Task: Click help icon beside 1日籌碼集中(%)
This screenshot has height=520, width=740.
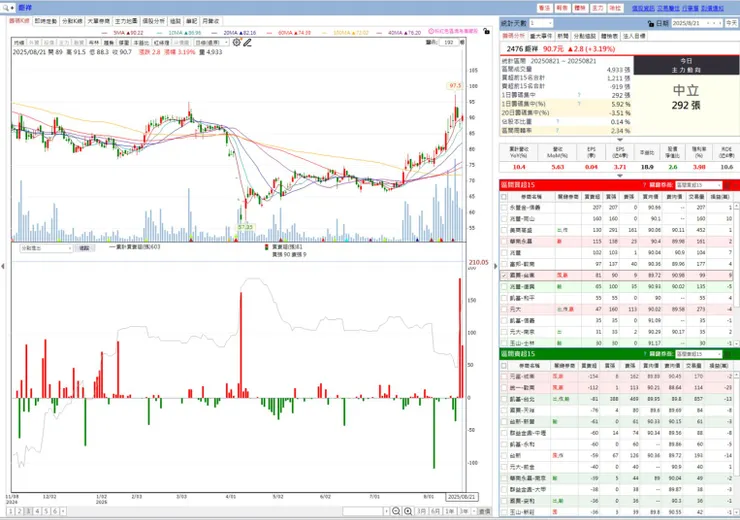Action: coord(579,104)
